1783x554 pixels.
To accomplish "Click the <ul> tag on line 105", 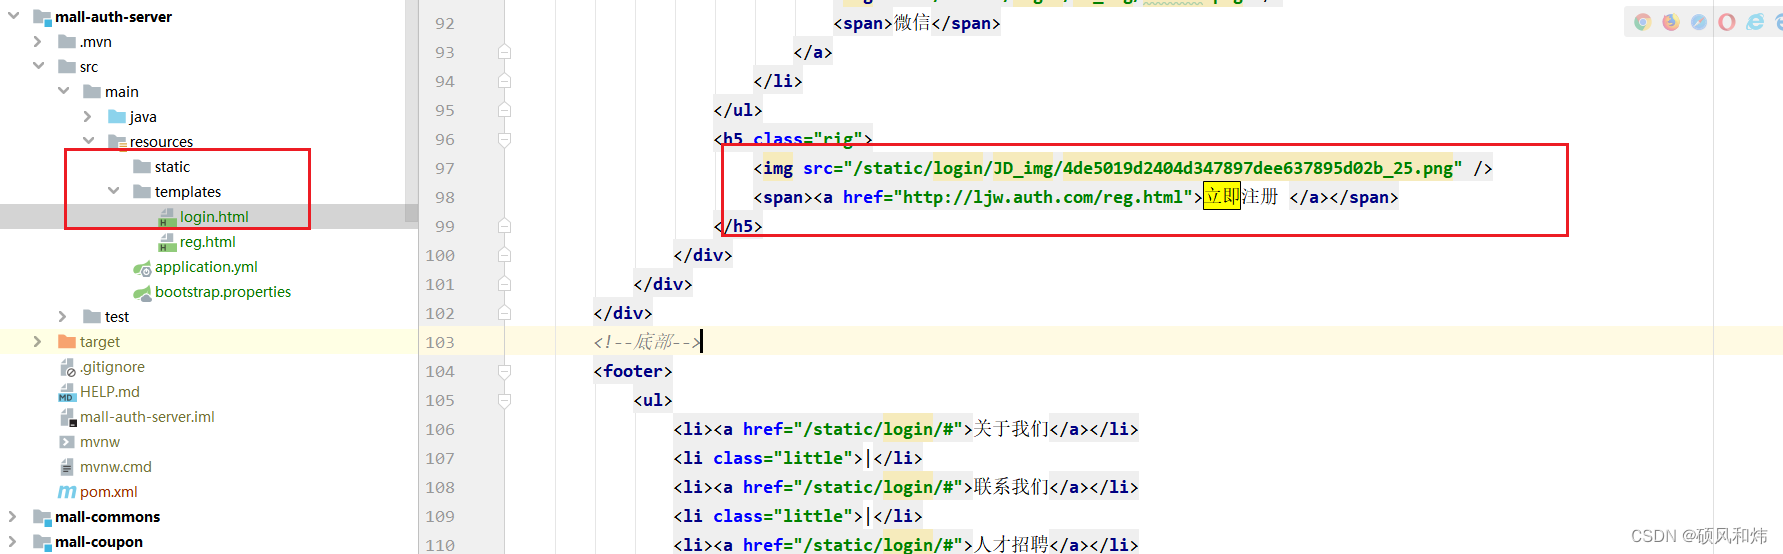I will click(x=653, y=400).
